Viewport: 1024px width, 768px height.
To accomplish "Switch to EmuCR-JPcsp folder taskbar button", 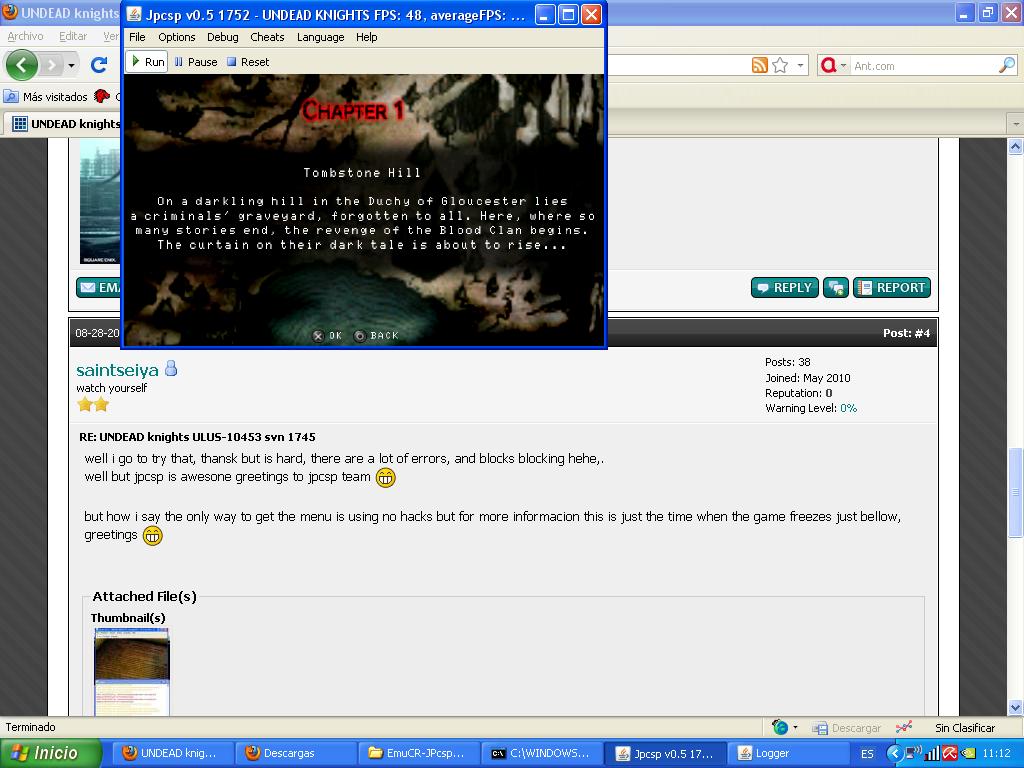I will click(419, 753).
